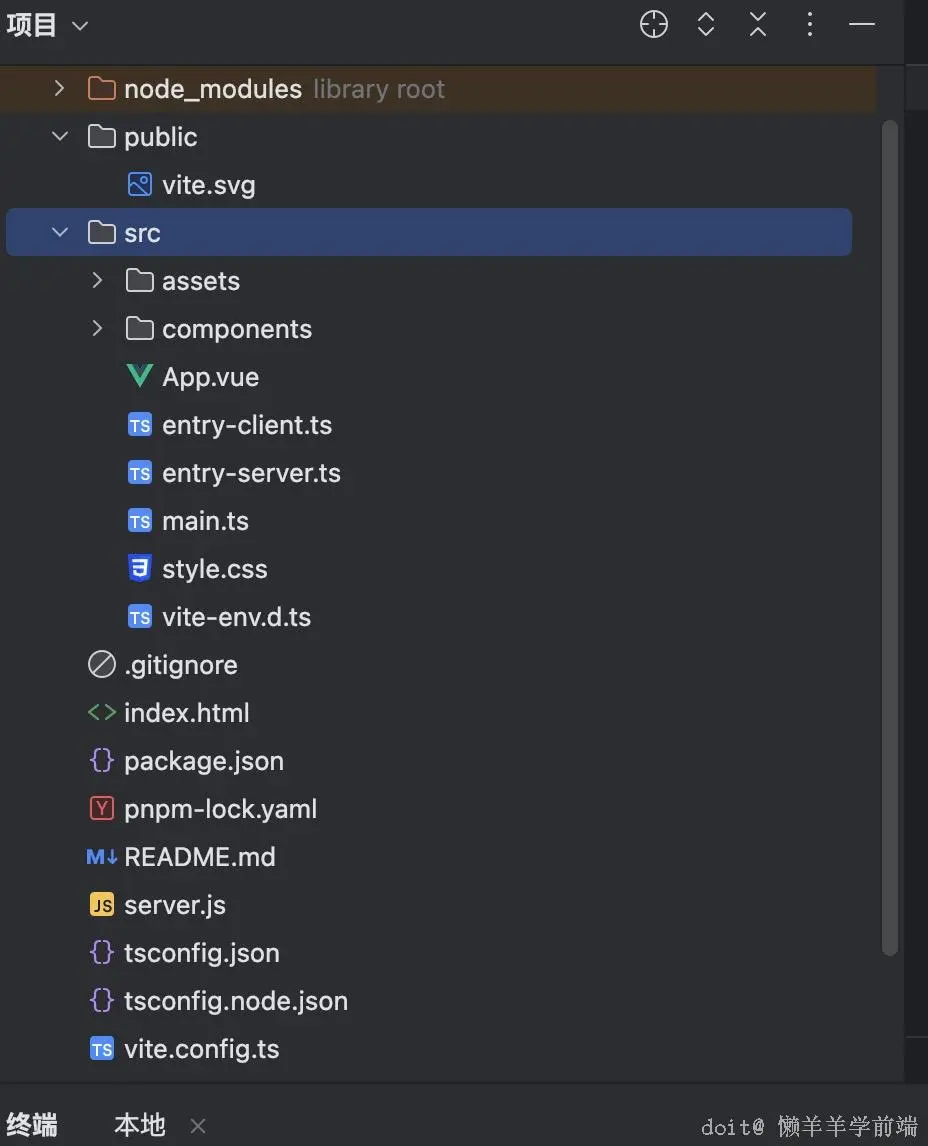
Task: Click the project tree vertical scrollbar
Action: [890, 540]
